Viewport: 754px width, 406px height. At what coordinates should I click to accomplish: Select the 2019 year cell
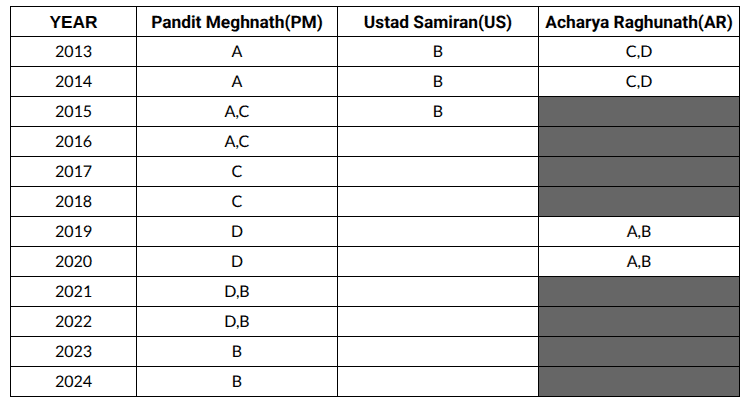[73, 232]
